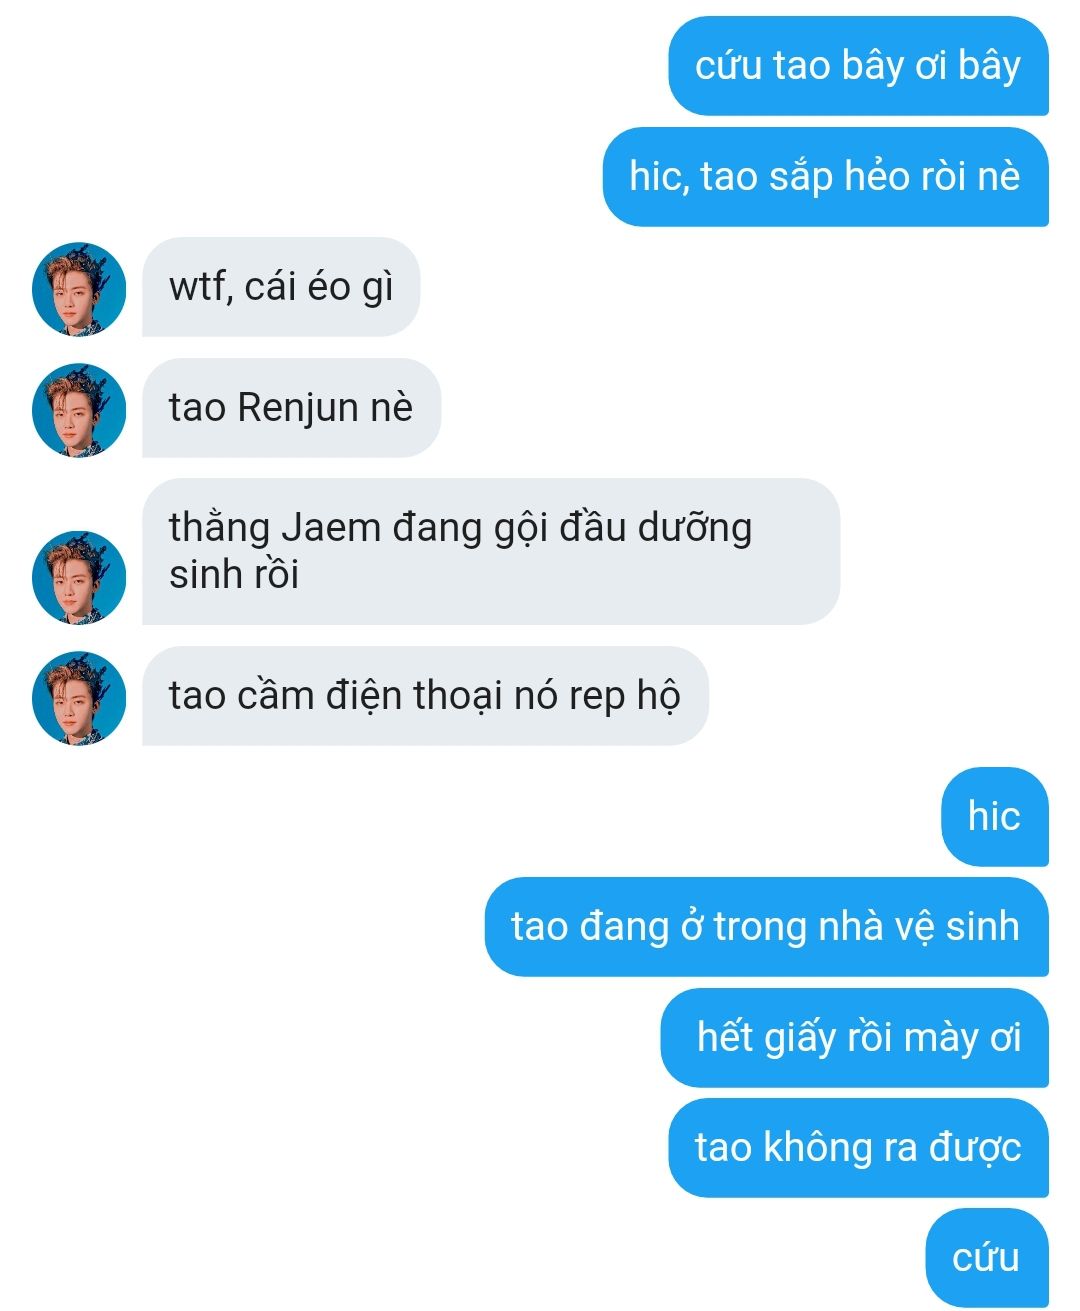1080x1311 pixels.
Task: Select the "tao Renjun nè" message bubble
Action: pyautogui.click(x=291, y=408)
